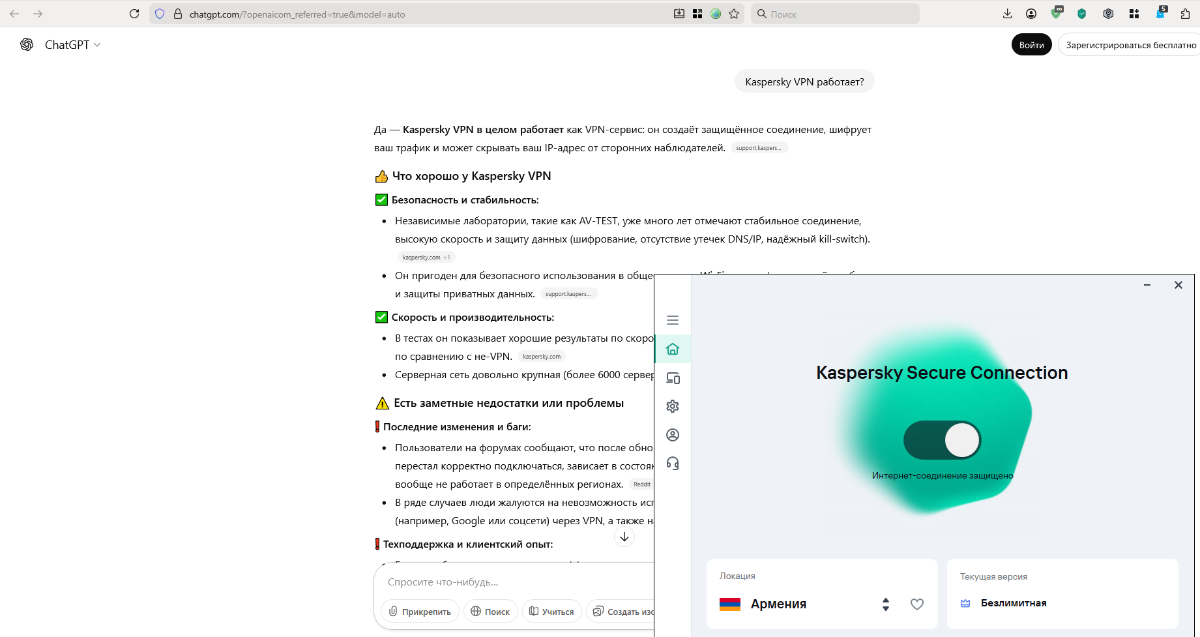The image size is (1200, 637).
Task: Open the kaspersky.com +1 source chip
Action: [427, 257]
